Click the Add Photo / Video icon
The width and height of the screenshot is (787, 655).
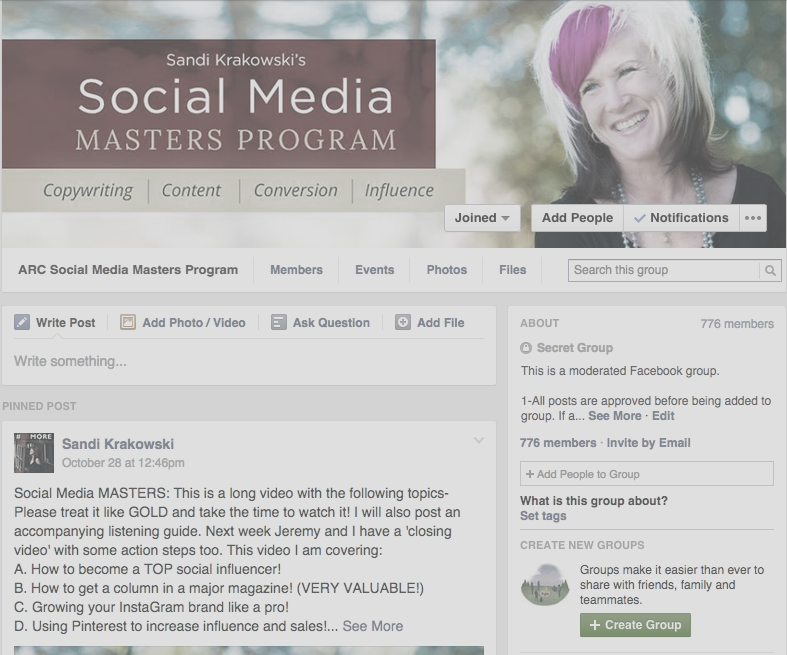click(x=128, y=322)
